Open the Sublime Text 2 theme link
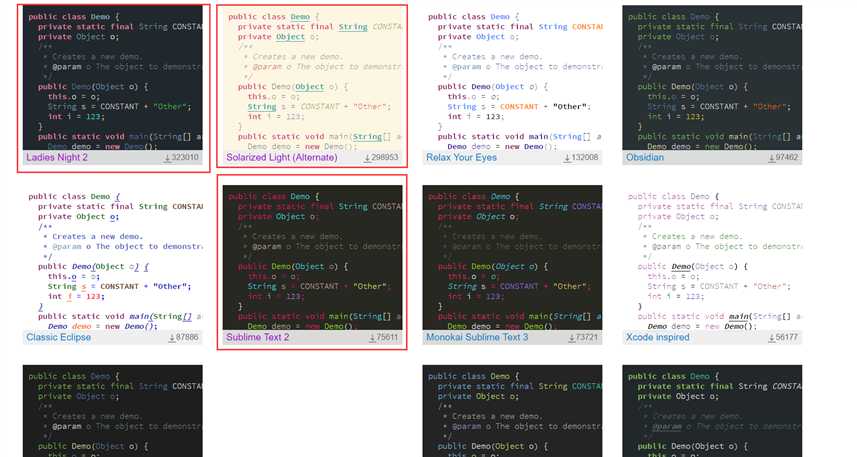This screenshot has width=857, height=457. [x=257, y=337]
